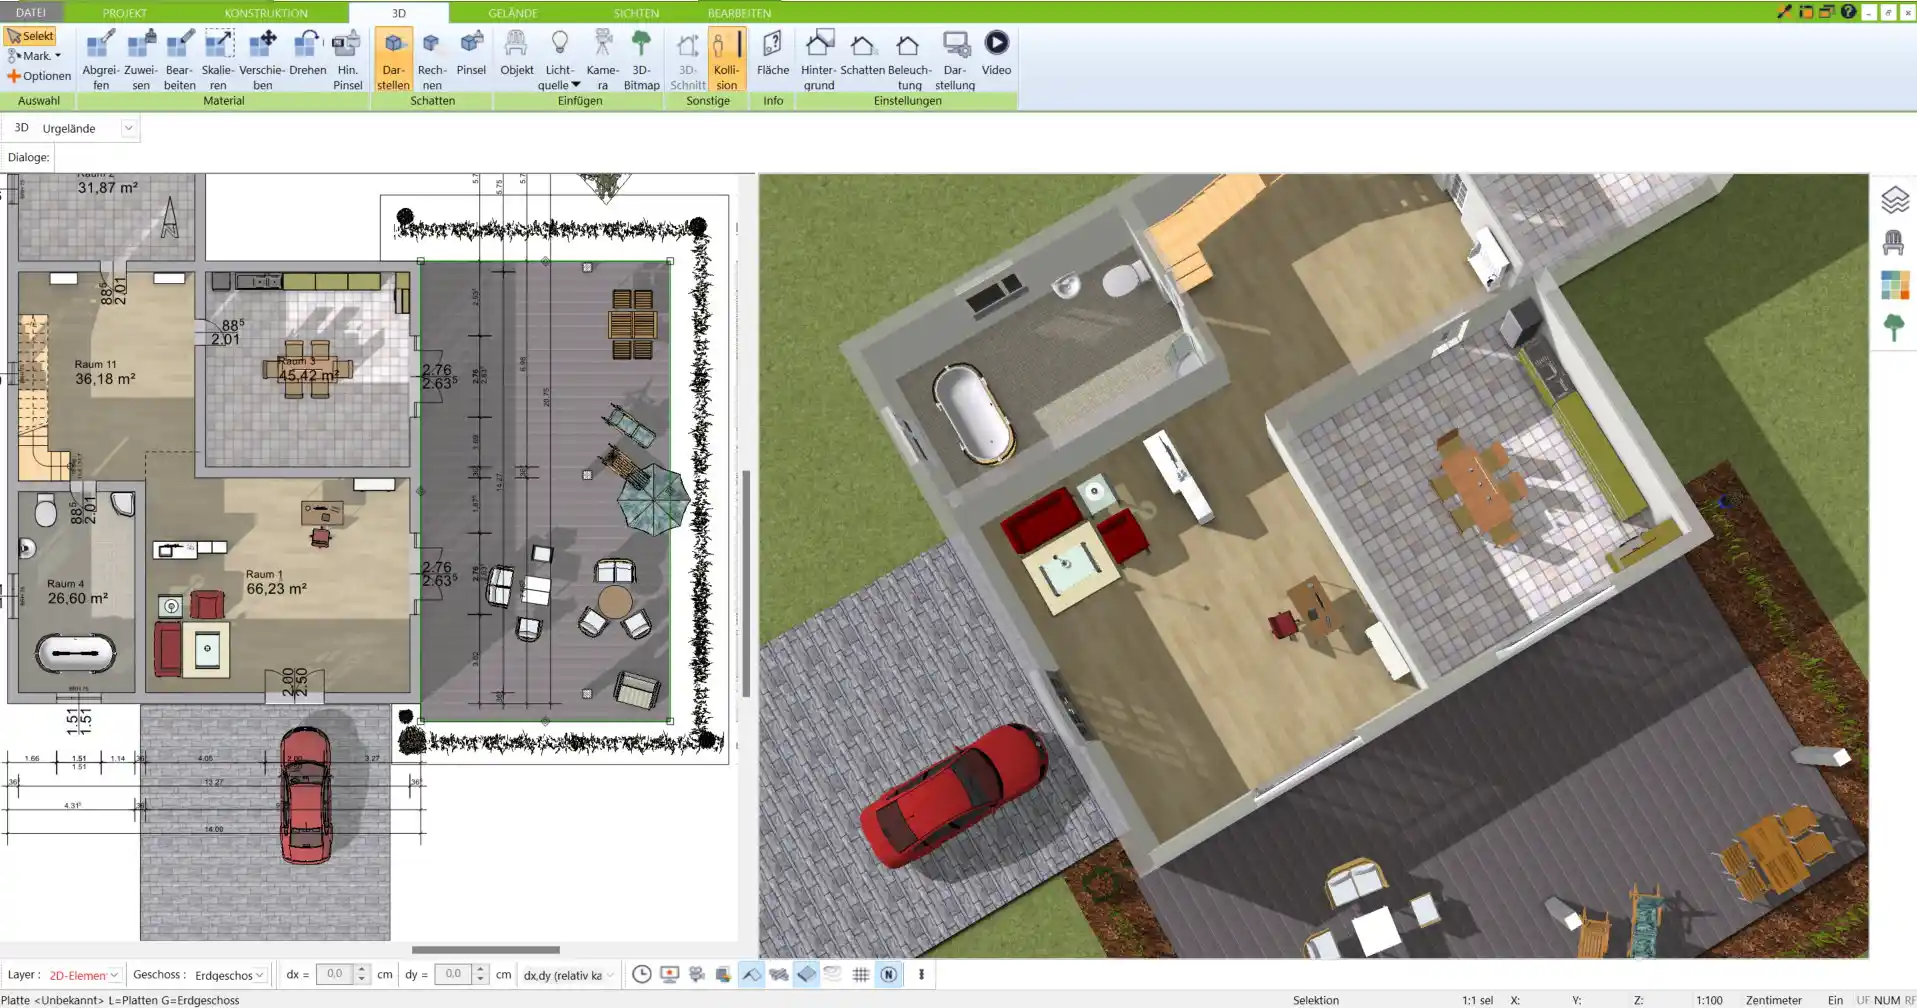
Task: Switch to the GELÄNDE tab
Action: click(x=513, y=13)
